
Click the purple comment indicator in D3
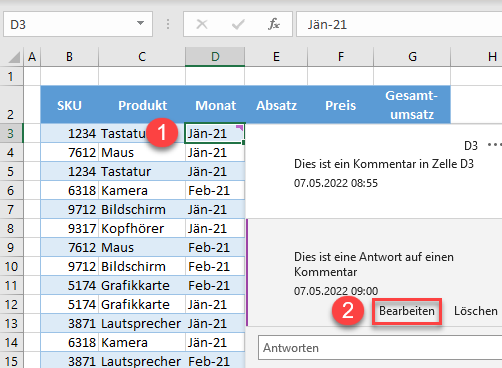pyautogui.click(x=240, y=127)
